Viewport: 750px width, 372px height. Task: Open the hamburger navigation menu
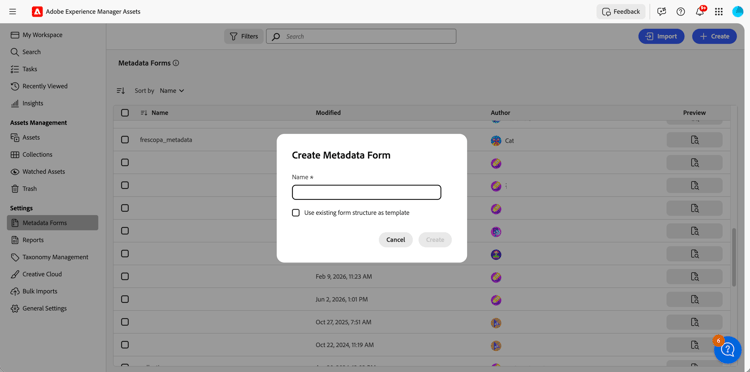click(13, 11)
